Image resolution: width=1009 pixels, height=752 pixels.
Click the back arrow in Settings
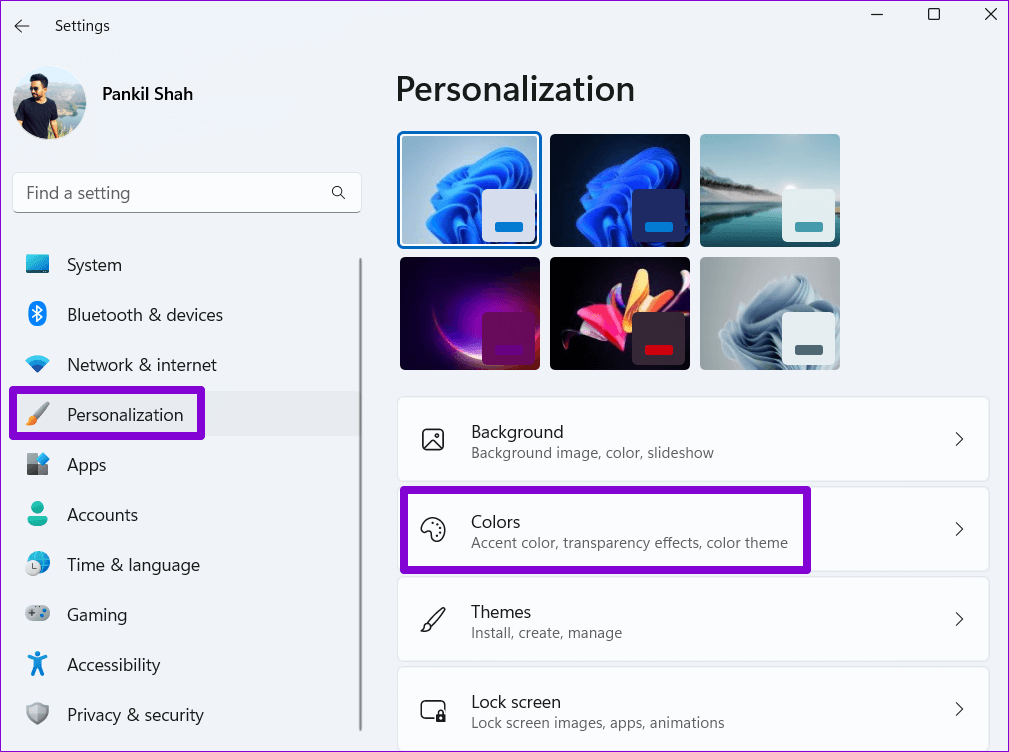(22, 26)
